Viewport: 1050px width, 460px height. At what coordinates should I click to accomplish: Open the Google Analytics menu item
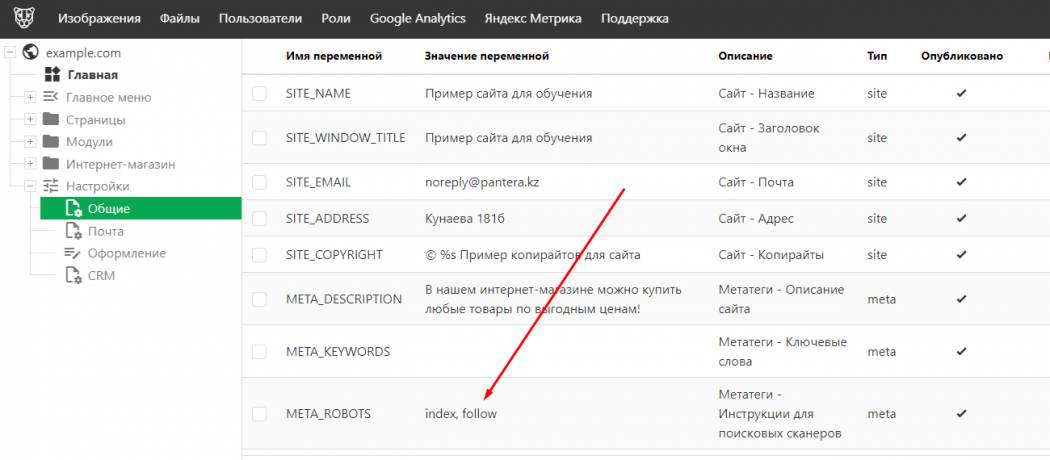[x=418, y=19]
